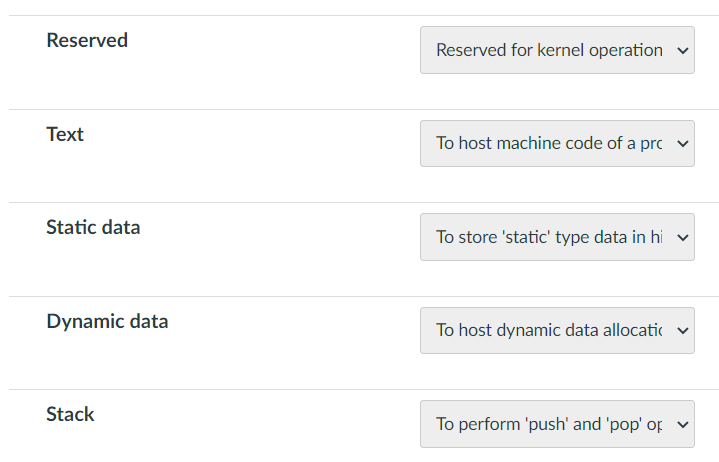Open the Text answer dropdown
719x462 pixels.
[x=557, y=143]
